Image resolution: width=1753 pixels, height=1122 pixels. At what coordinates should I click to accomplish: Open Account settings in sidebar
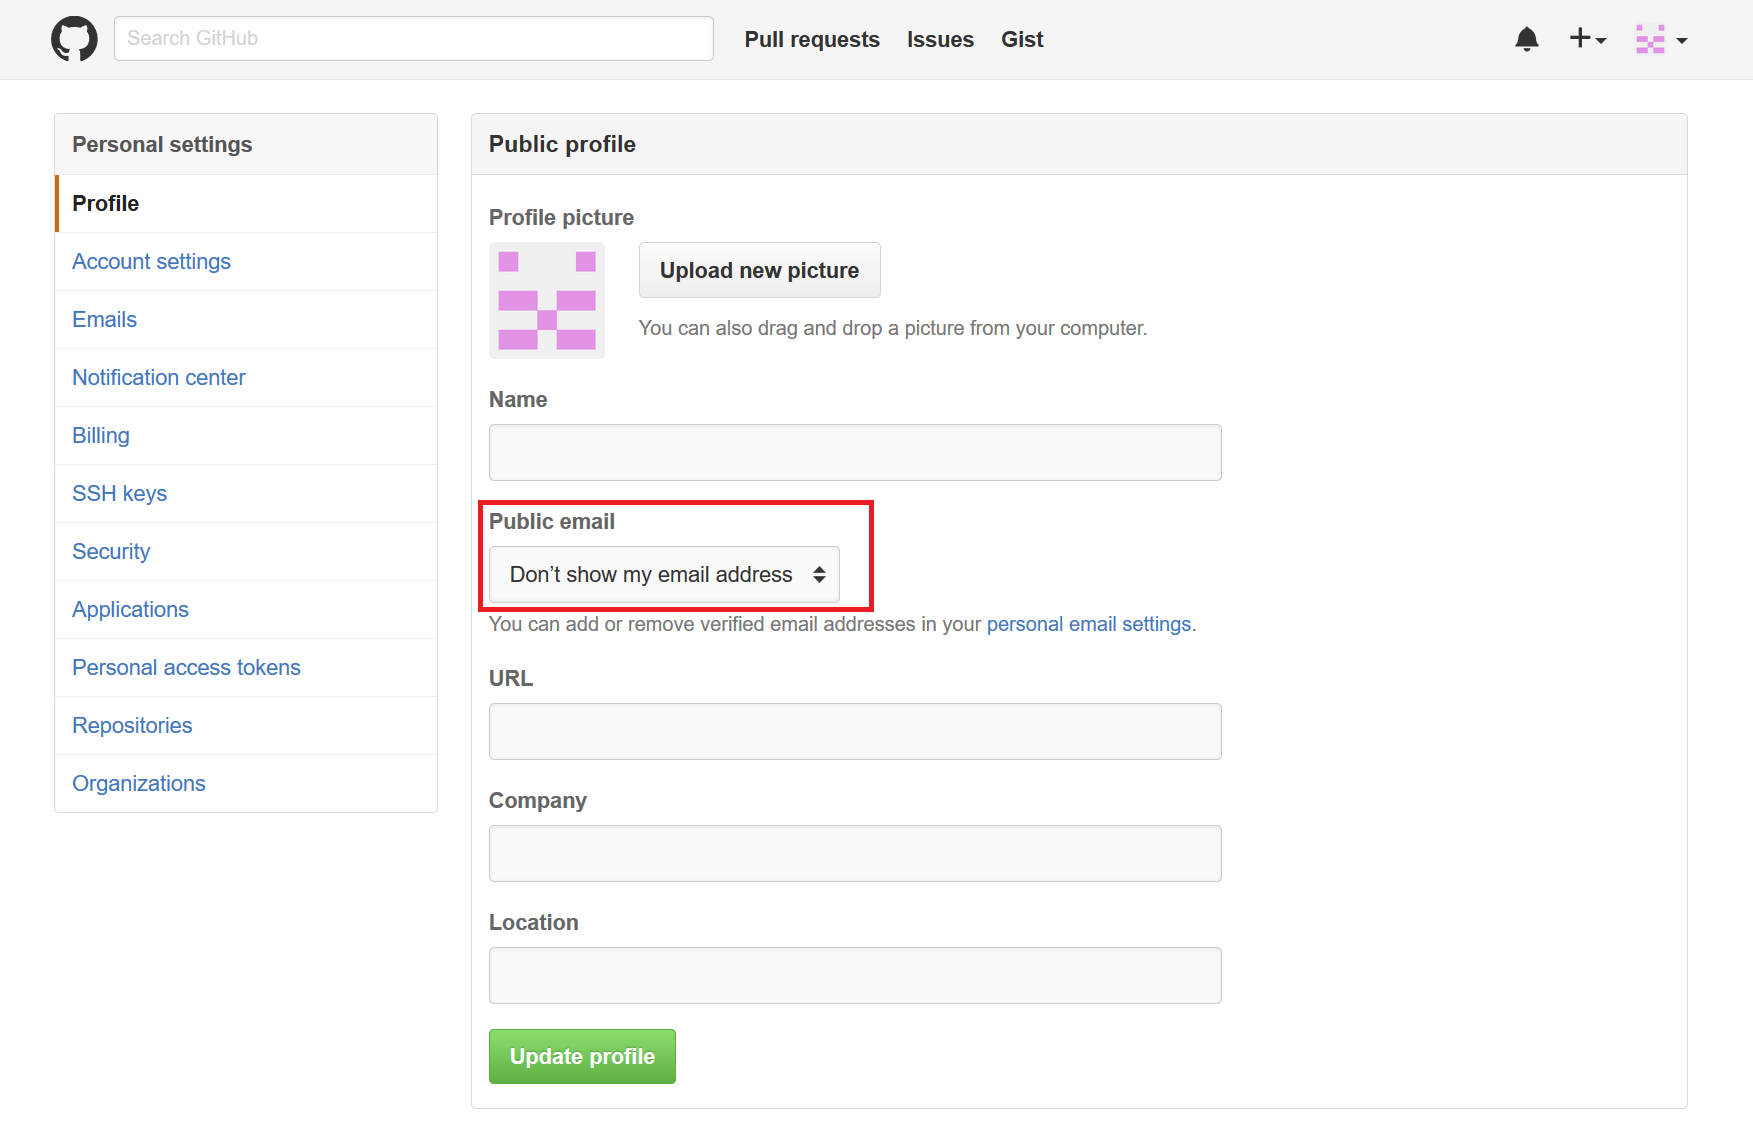tap(246, 261)
